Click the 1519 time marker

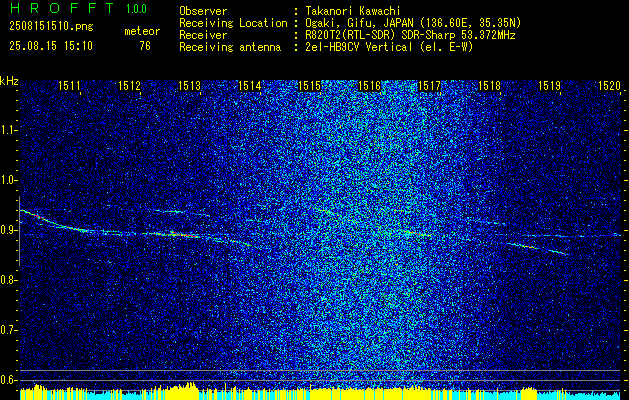[x=549, y=85]
